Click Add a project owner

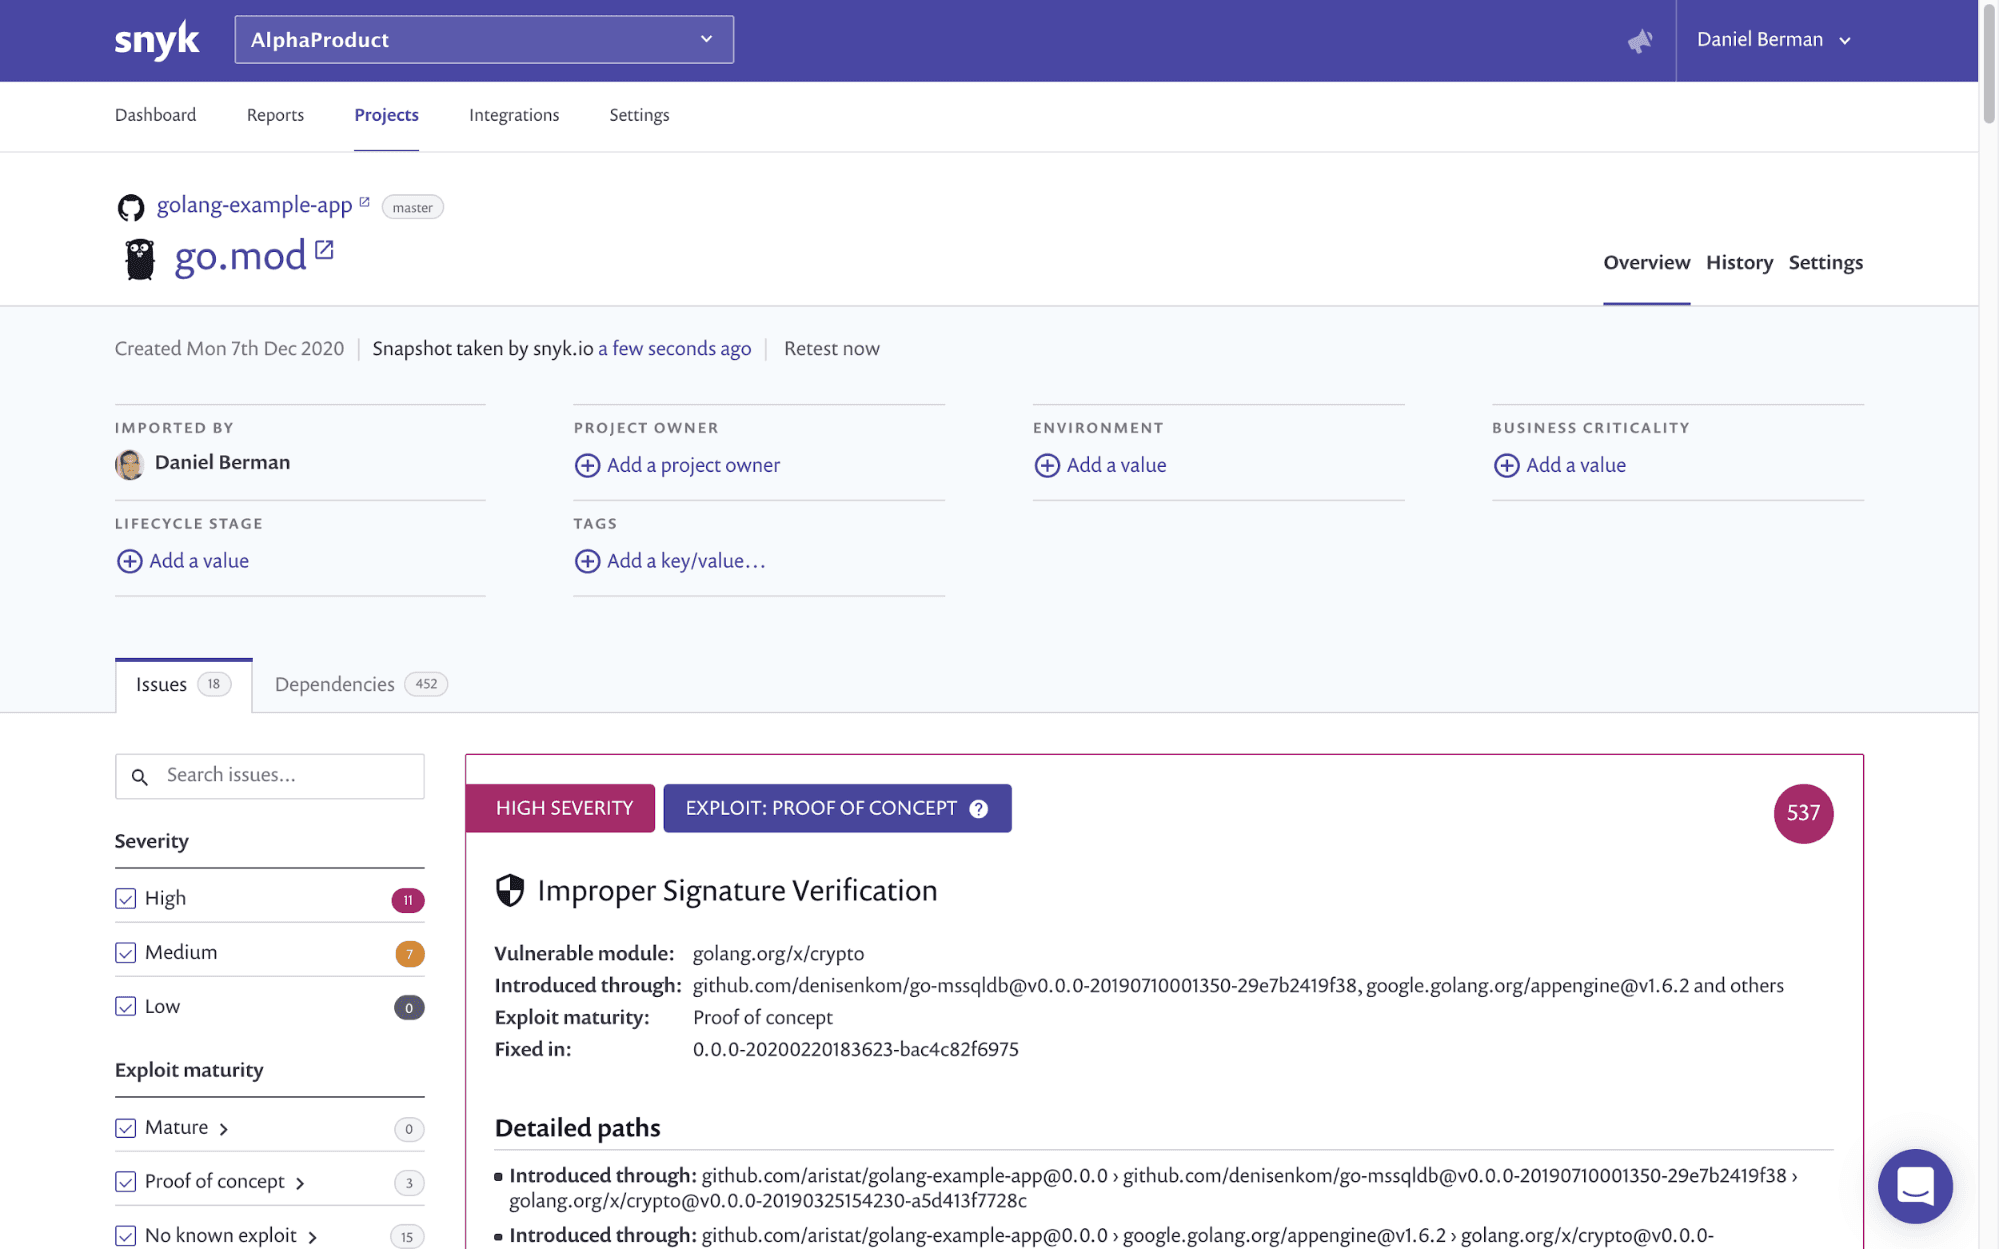[x=693, y=465]
